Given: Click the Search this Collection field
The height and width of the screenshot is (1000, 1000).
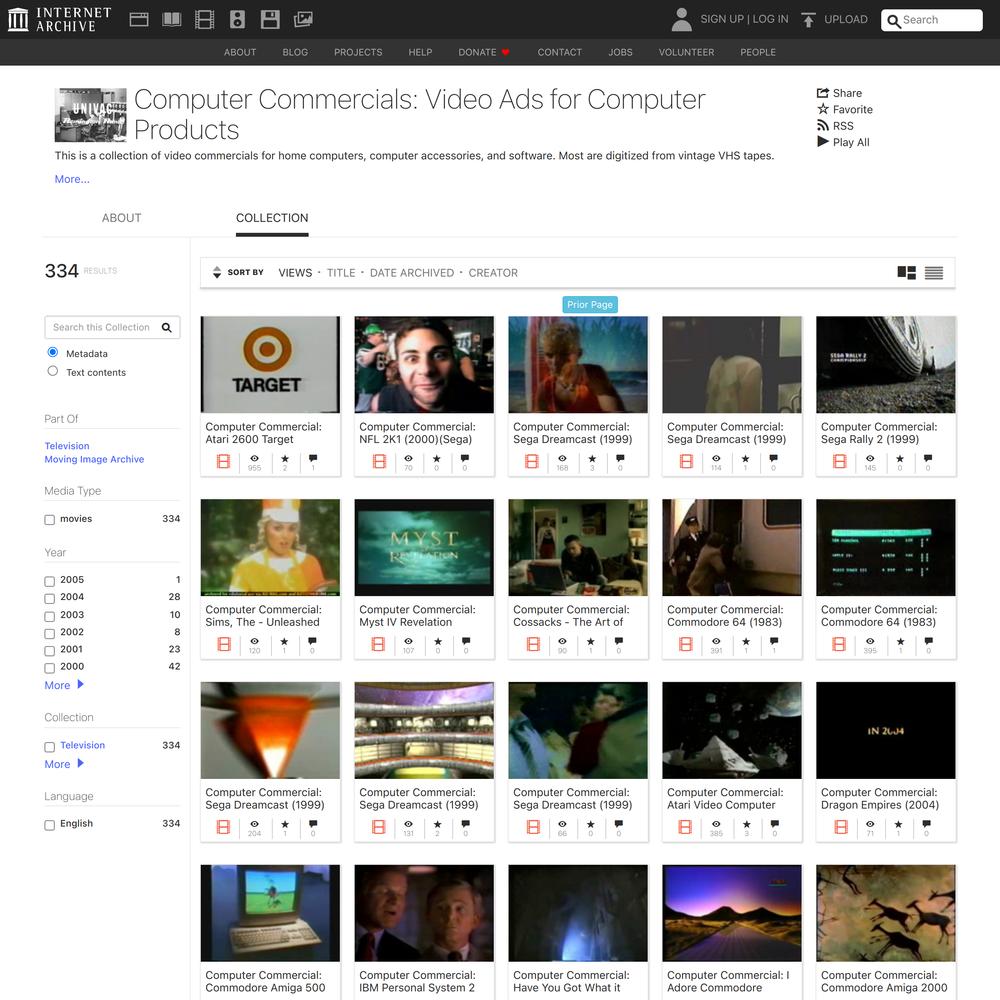Looking at the screenshot, I should (112, 327).
